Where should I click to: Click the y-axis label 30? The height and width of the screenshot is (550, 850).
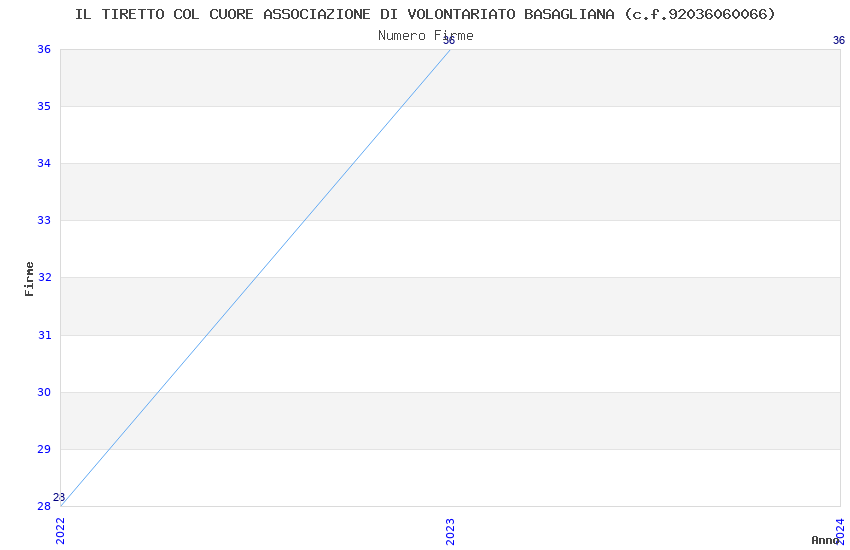pyautogui.click(x=44, y=392)
